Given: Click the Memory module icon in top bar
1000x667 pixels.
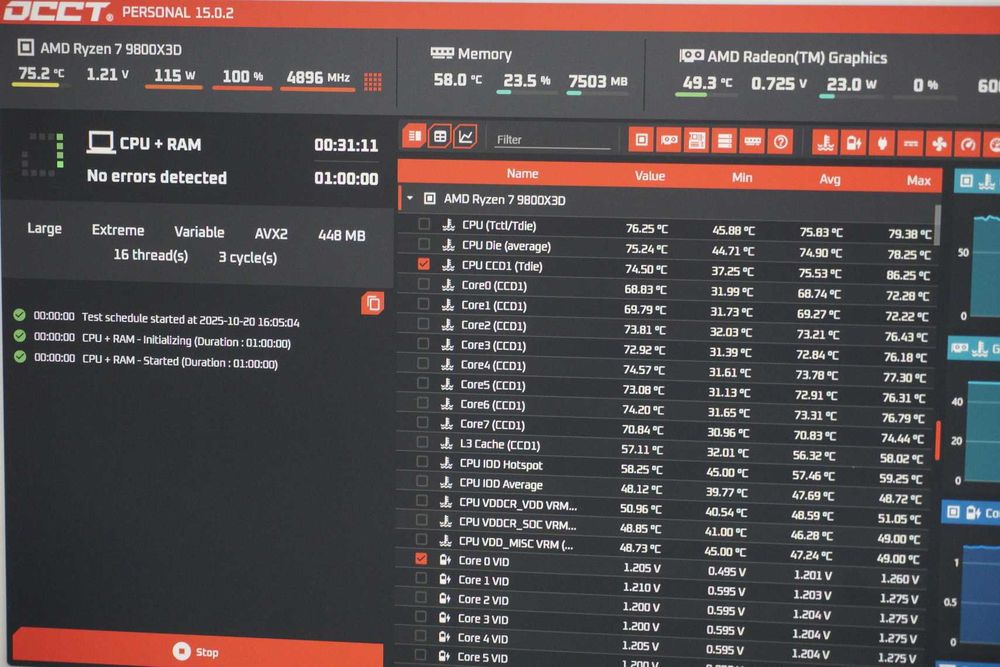Looking at the screenshot, I should click(442, 53).
